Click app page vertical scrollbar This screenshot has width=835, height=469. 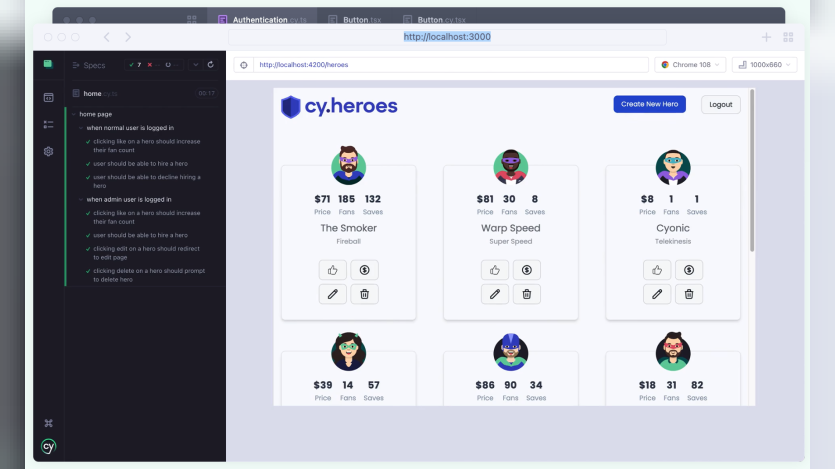click(752, 170)
